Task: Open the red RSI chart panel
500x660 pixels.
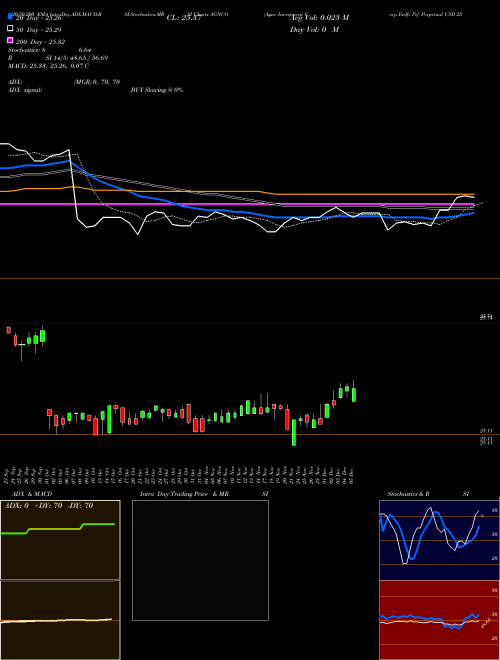Action: [439, 620]
